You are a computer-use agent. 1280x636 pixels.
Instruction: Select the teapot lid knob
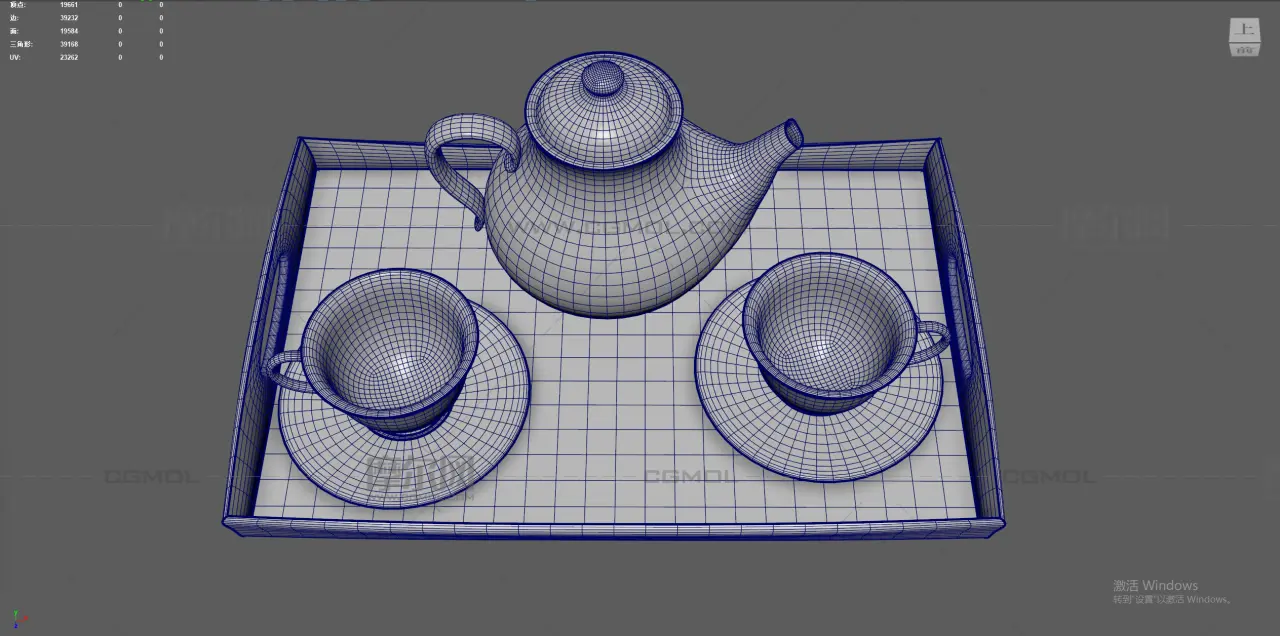[x=602, y=77]
